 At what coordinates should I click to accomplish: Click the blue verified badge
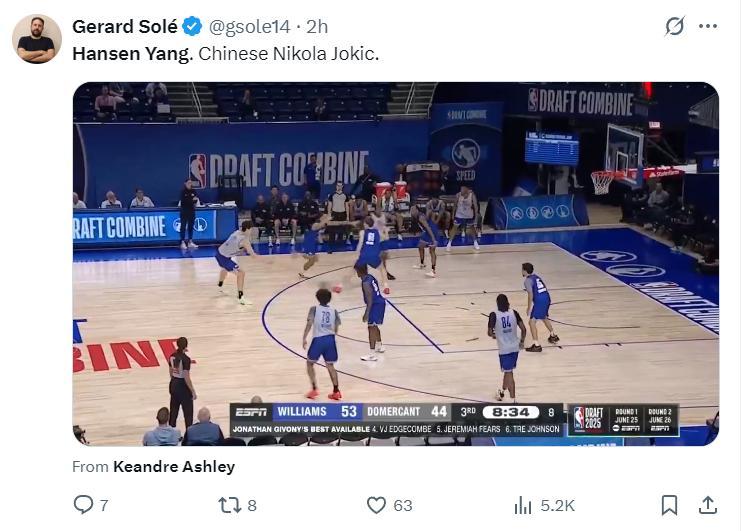click(192, 27)
